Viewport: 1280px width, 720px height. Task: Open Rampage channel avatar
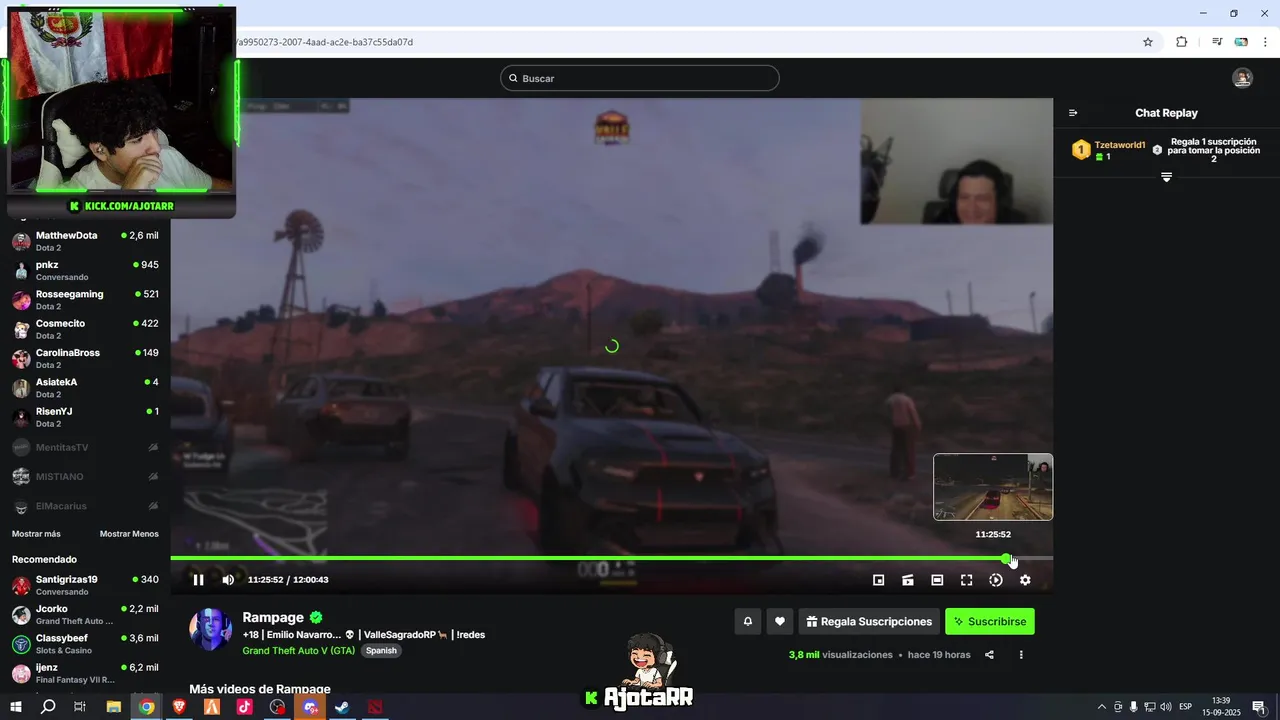click(x=210, y=630)
